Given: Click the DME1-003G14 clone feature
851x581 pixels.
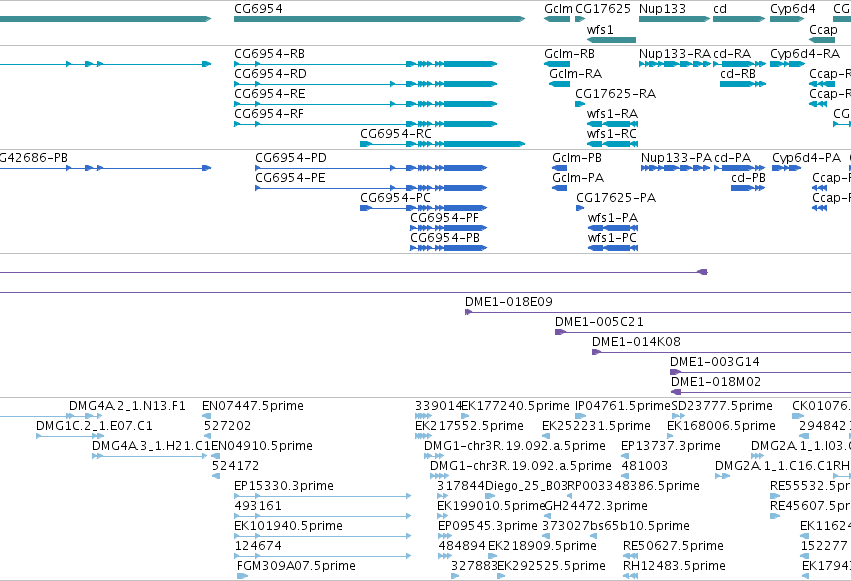Looking at the screenshot, I should (715, 362).
